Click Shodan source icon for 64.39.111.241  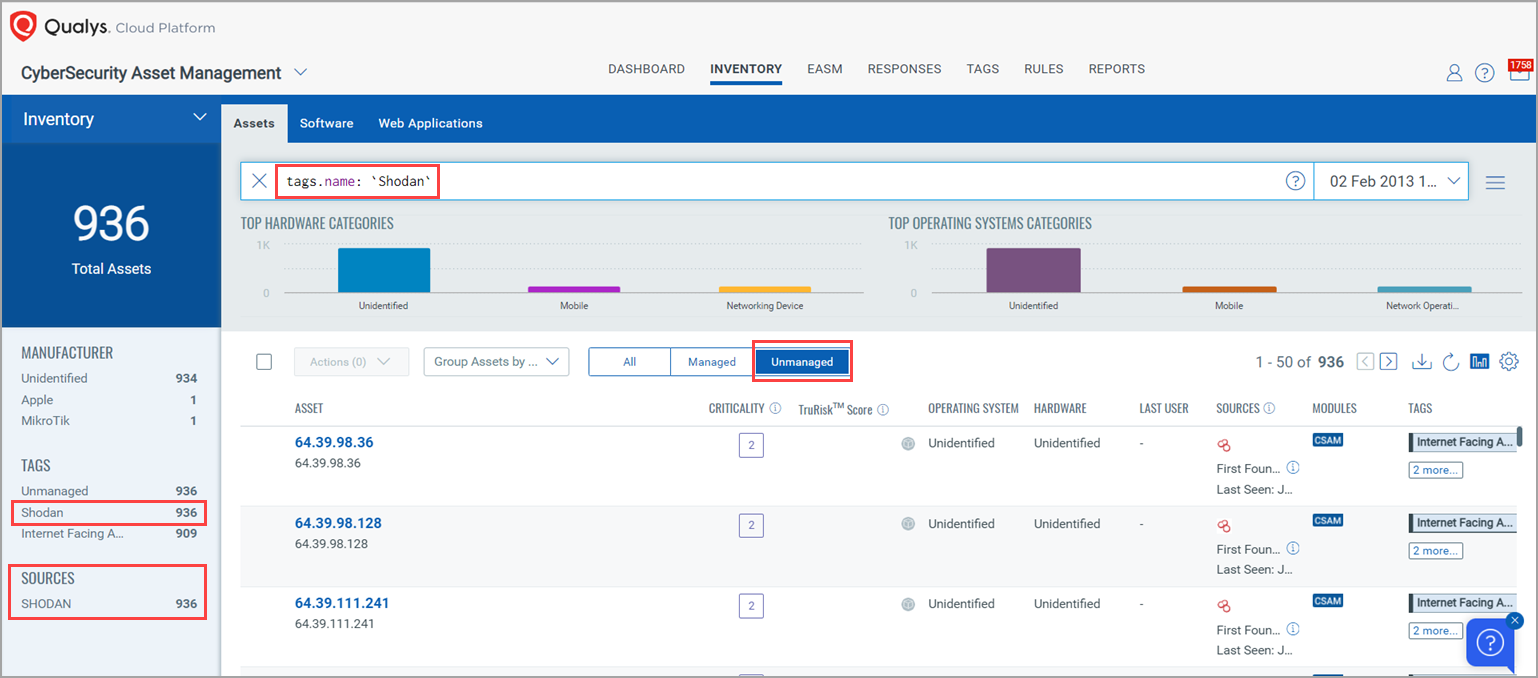pos(1223,605)
